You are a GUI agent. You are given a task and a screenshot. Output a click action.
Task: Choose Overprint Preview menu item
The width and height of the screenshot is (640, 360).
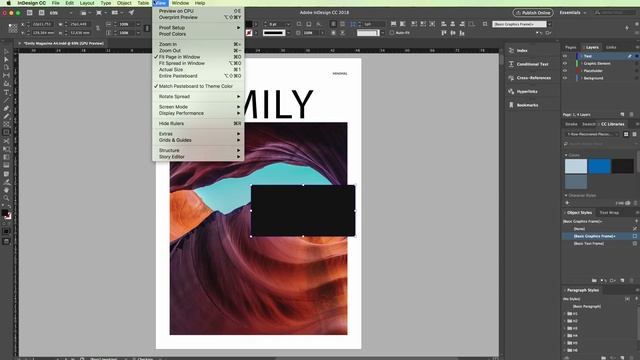tap(198, 18)
